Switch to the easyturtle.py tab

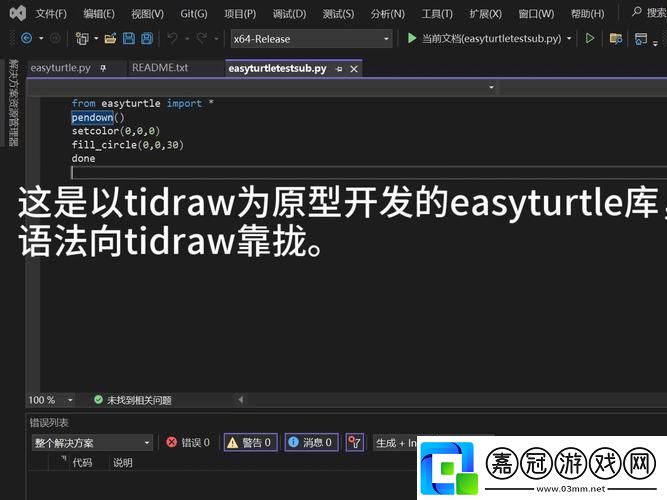(x=60, y=68)
